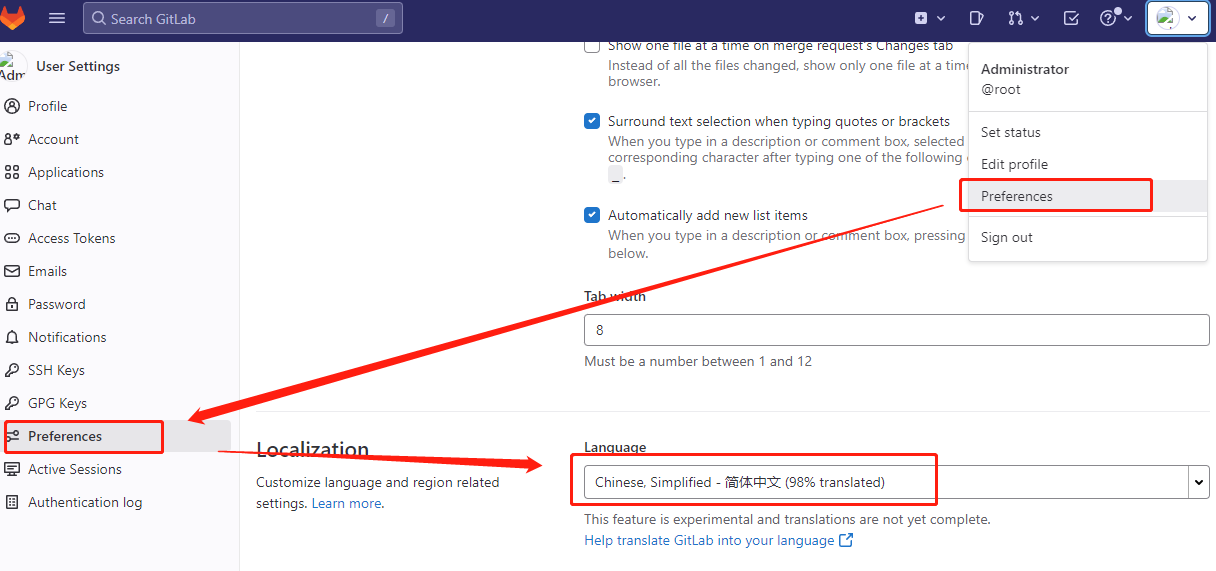Screen dimensions: 1216x571
Task: Click Help translate GitLab into your language
Action: coord(709,540)
